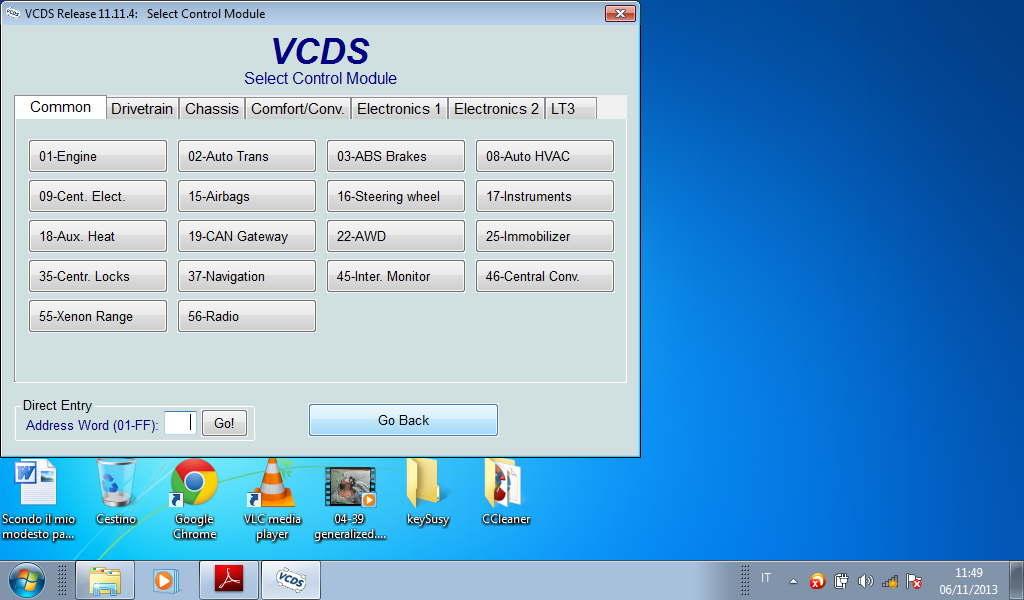The width and height of the screenshot is (1024, 600).
Task: Open the 01-Engine control module
Action: coord(98,156)
